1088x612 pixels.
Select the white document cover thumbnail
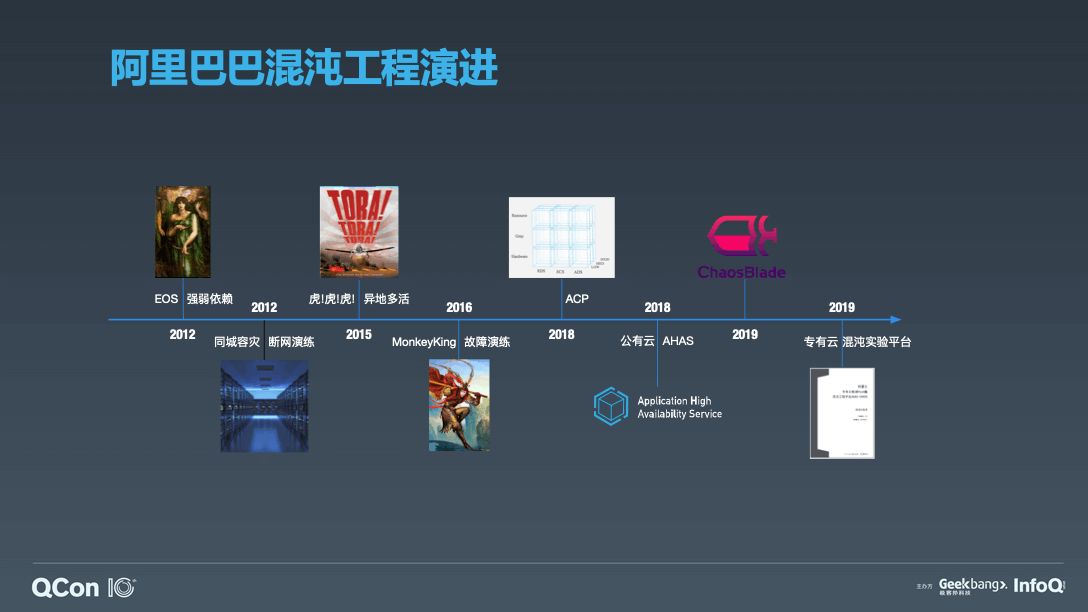coord(842,413)
